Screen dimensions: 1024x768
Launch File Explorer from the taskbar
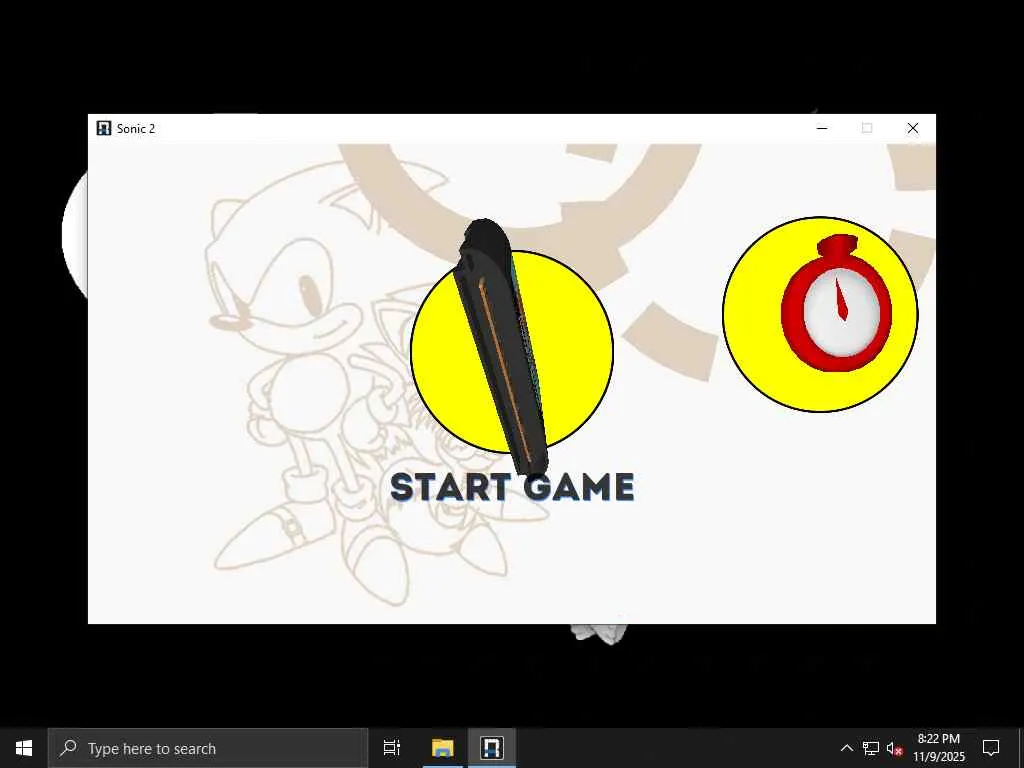coord(442,748)
